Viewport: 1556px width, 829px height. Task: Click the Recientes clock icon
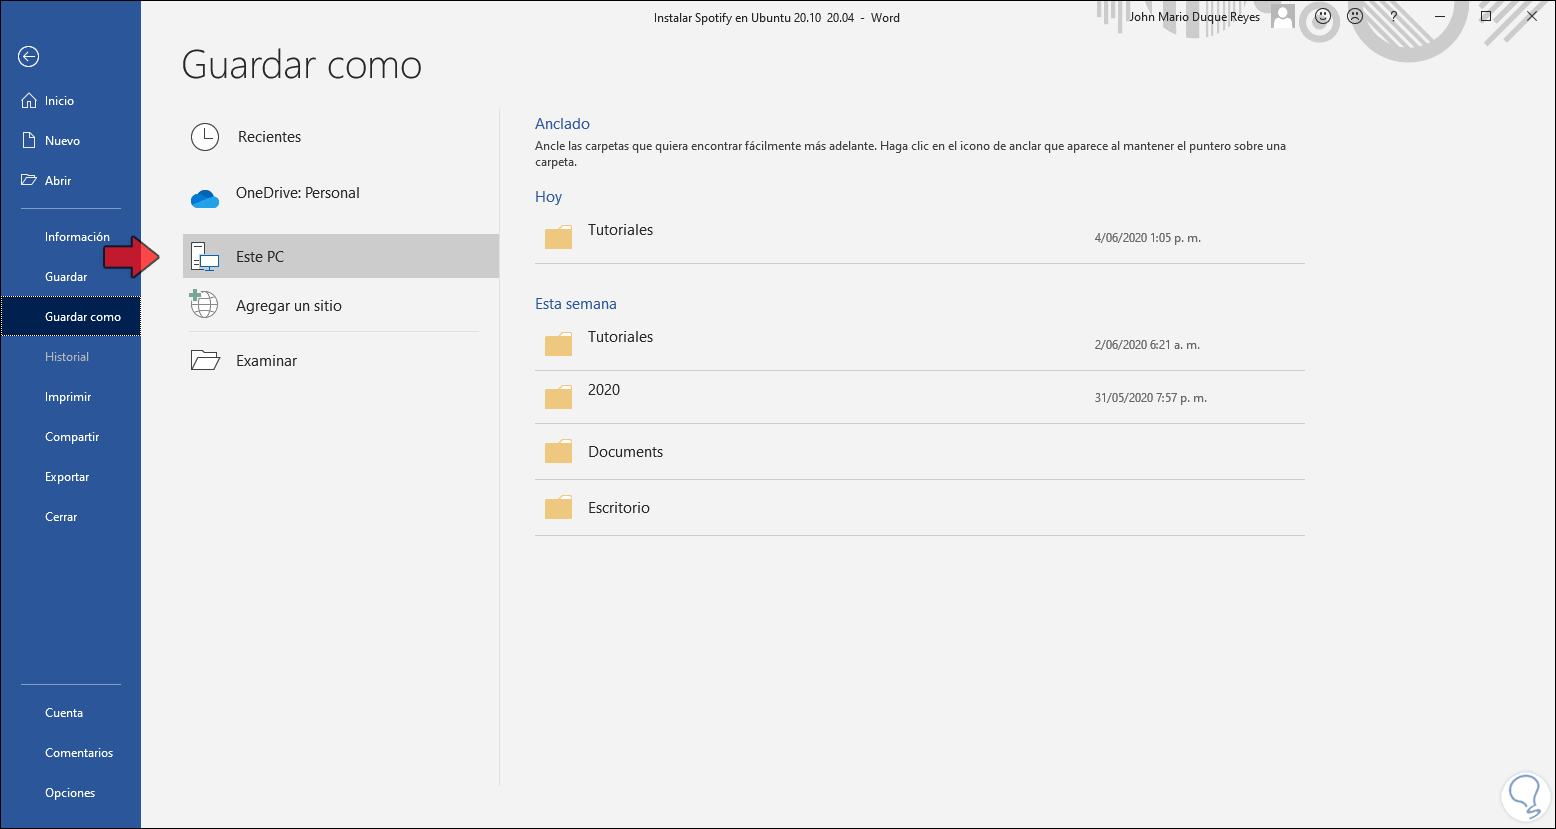click(x=205, y=137)
